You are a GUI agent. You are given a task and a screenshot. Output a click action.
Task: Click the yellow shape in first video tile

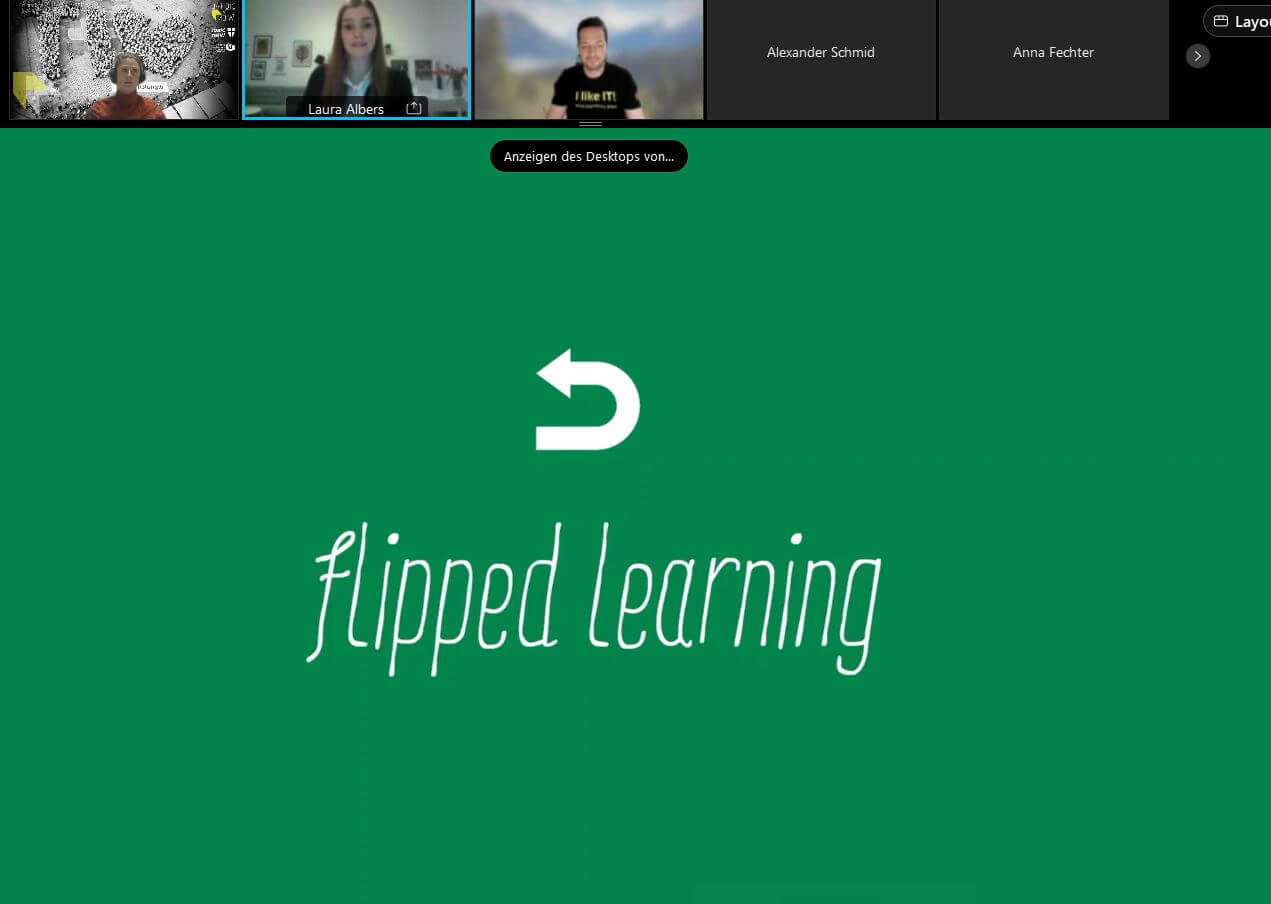click(27, 89)
